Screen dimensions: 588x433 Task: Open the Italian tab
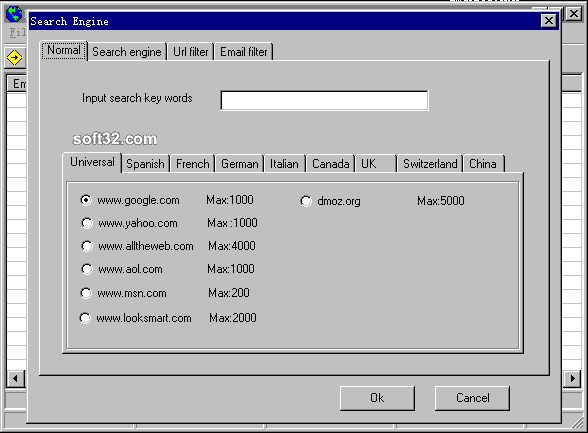(284, 164)
